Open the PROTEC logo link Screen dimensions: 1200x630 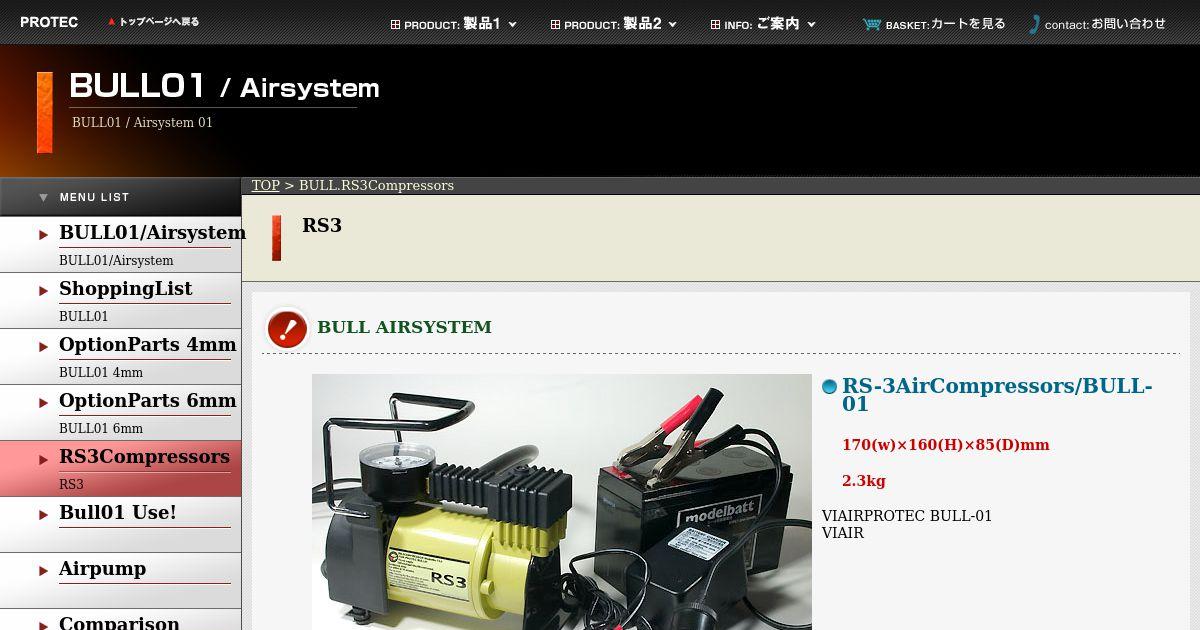tap(49, 22)
